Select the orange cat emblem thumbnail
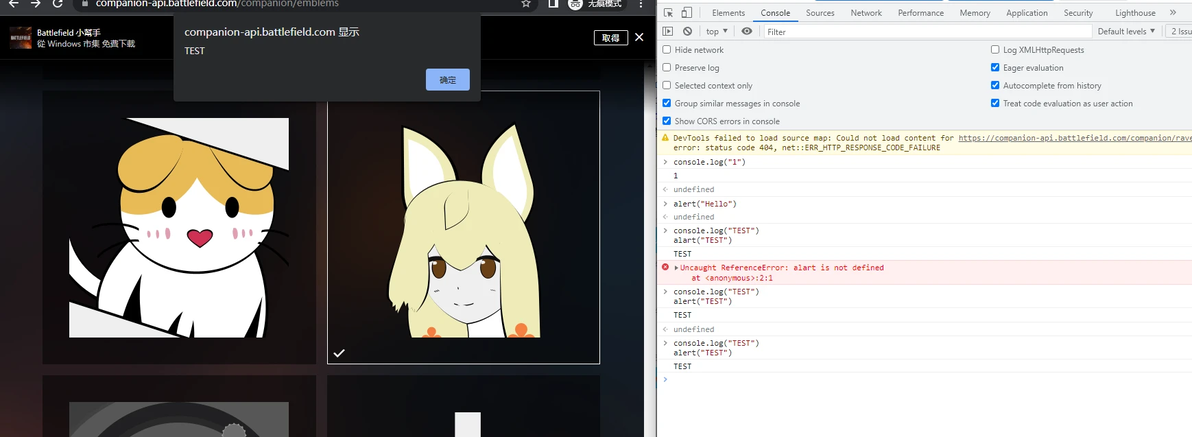This screenshot has width=1192, height=437. click(179, 227)
